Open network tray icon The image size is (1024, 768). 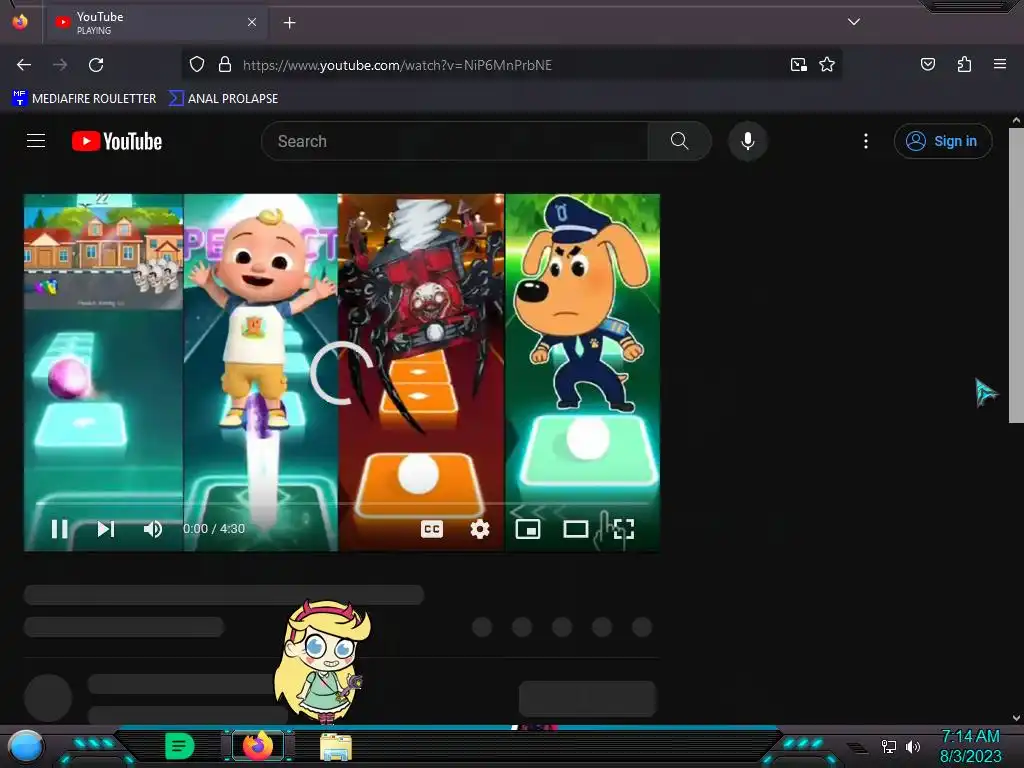coord(888,746)
